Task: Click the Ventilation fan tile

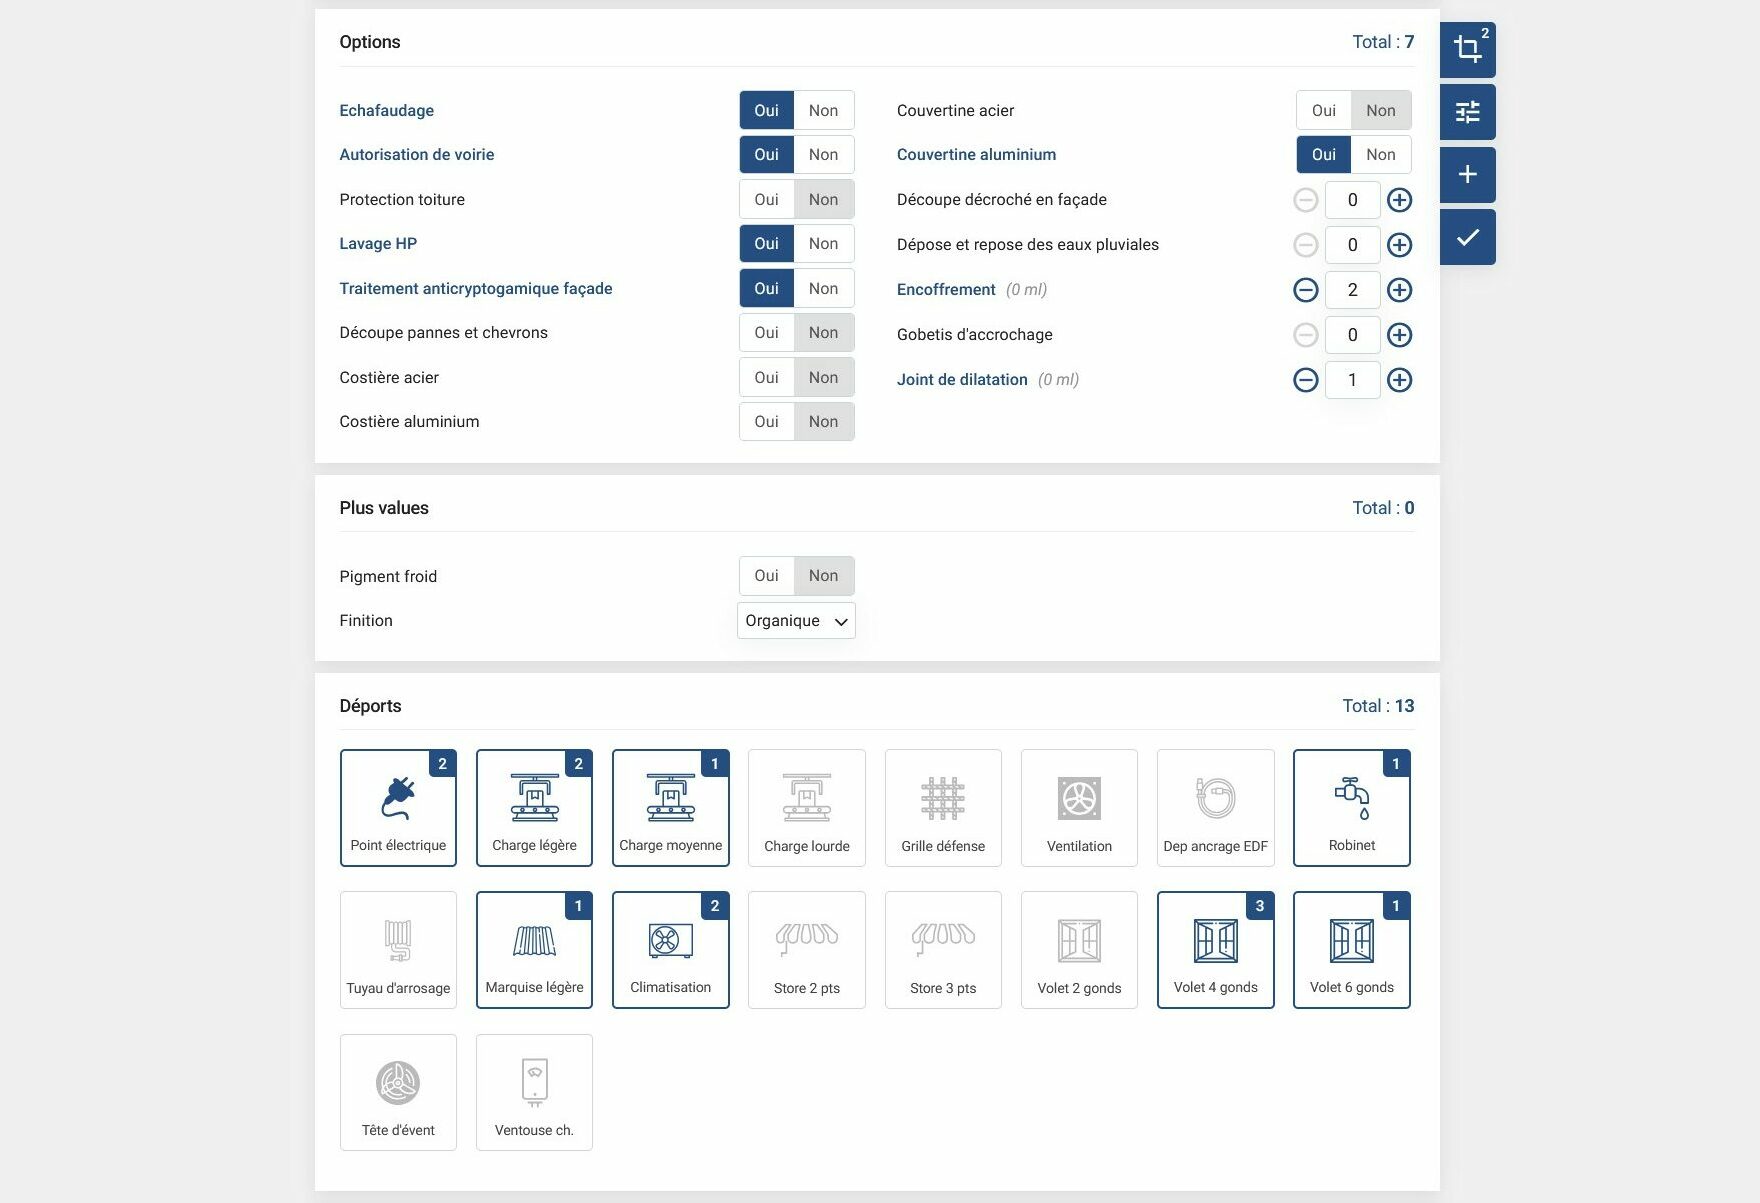Action: coord(1079,807)
